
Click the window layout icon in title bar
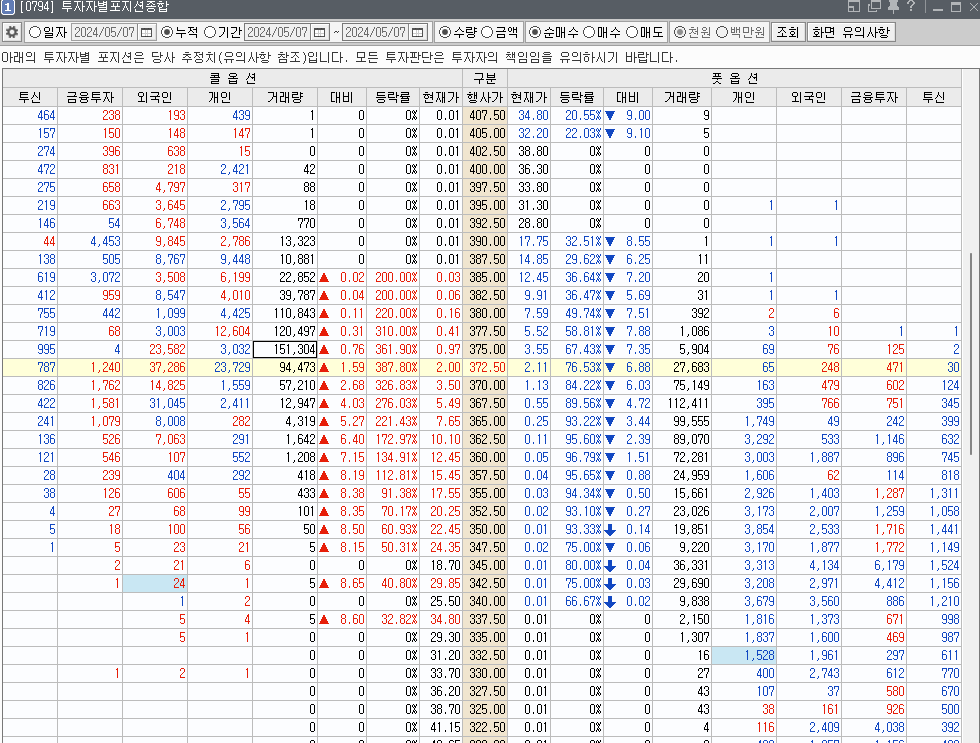click(852, 7)
